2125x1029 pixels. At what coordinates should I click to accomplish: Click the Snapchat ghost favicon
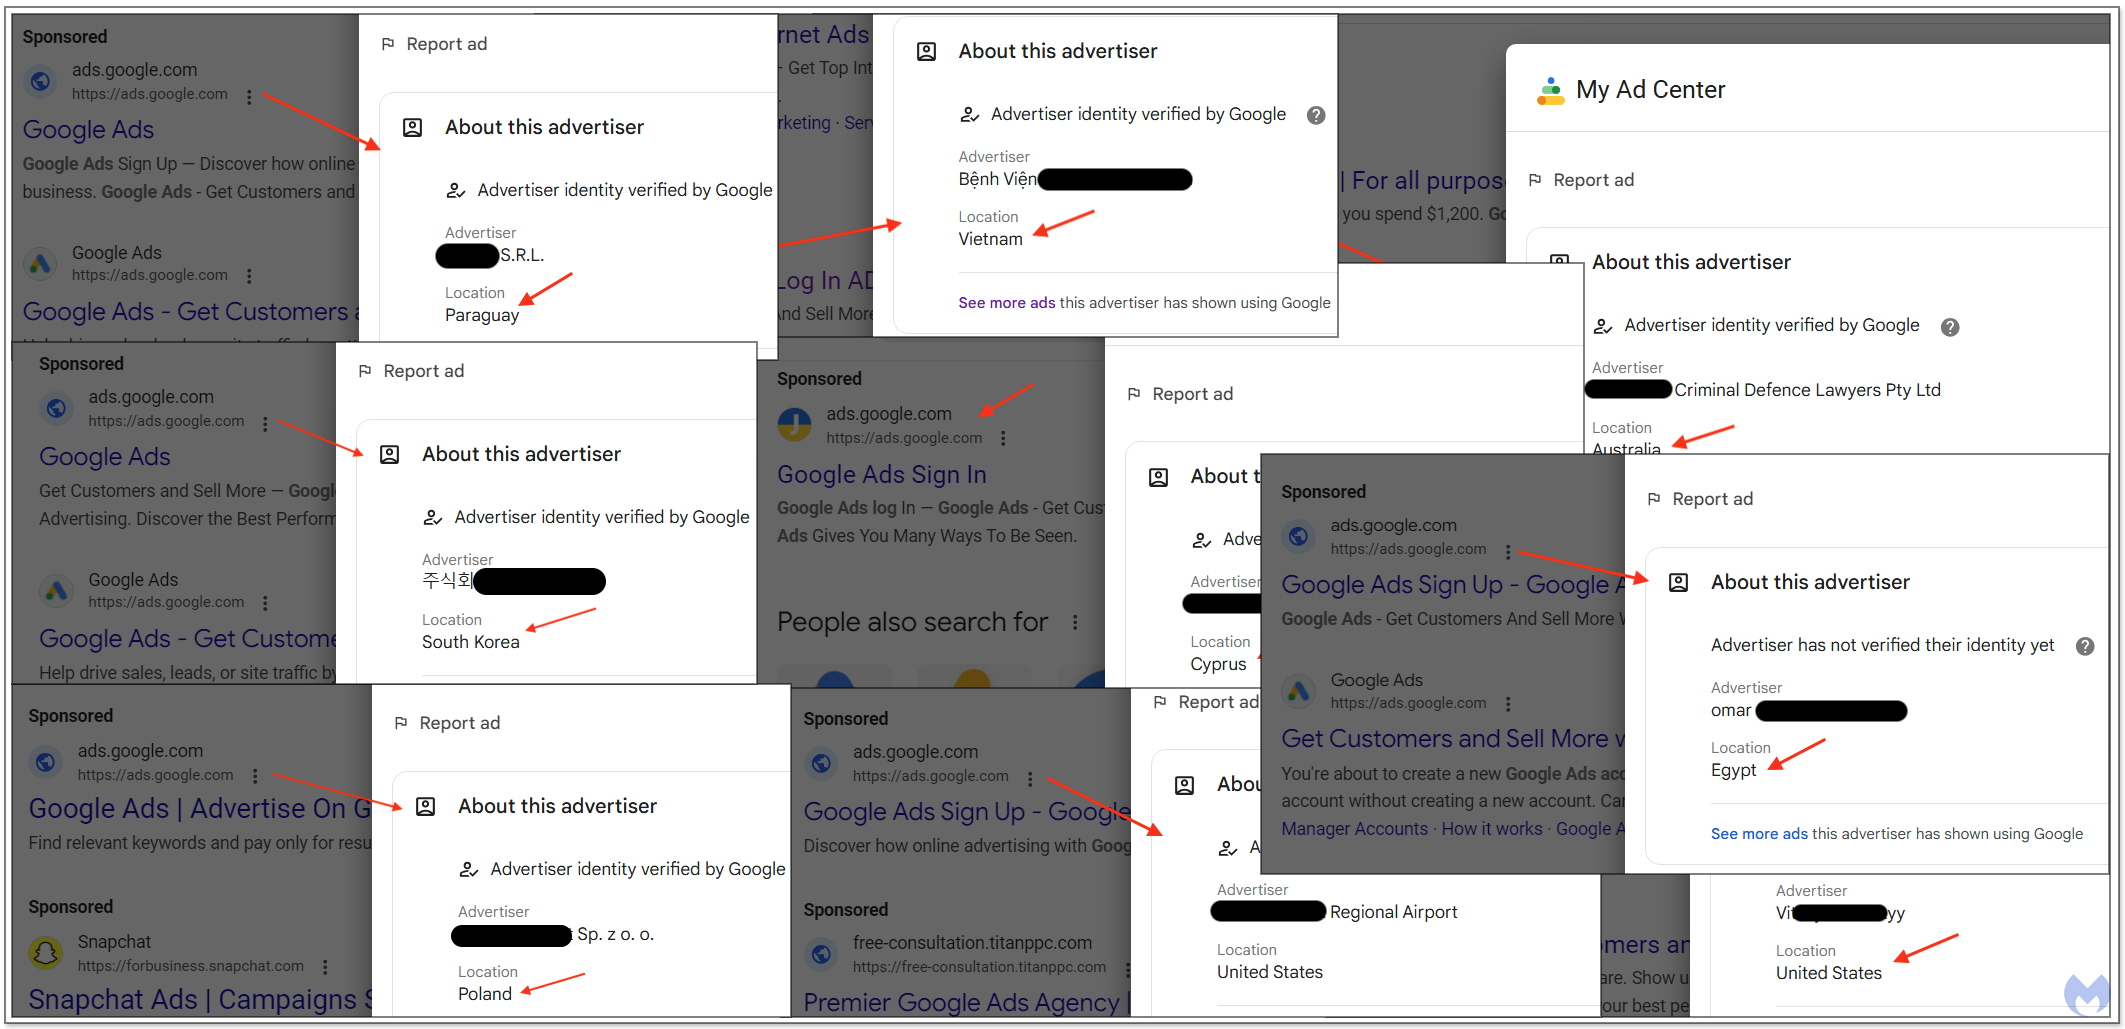click(45, 953)
